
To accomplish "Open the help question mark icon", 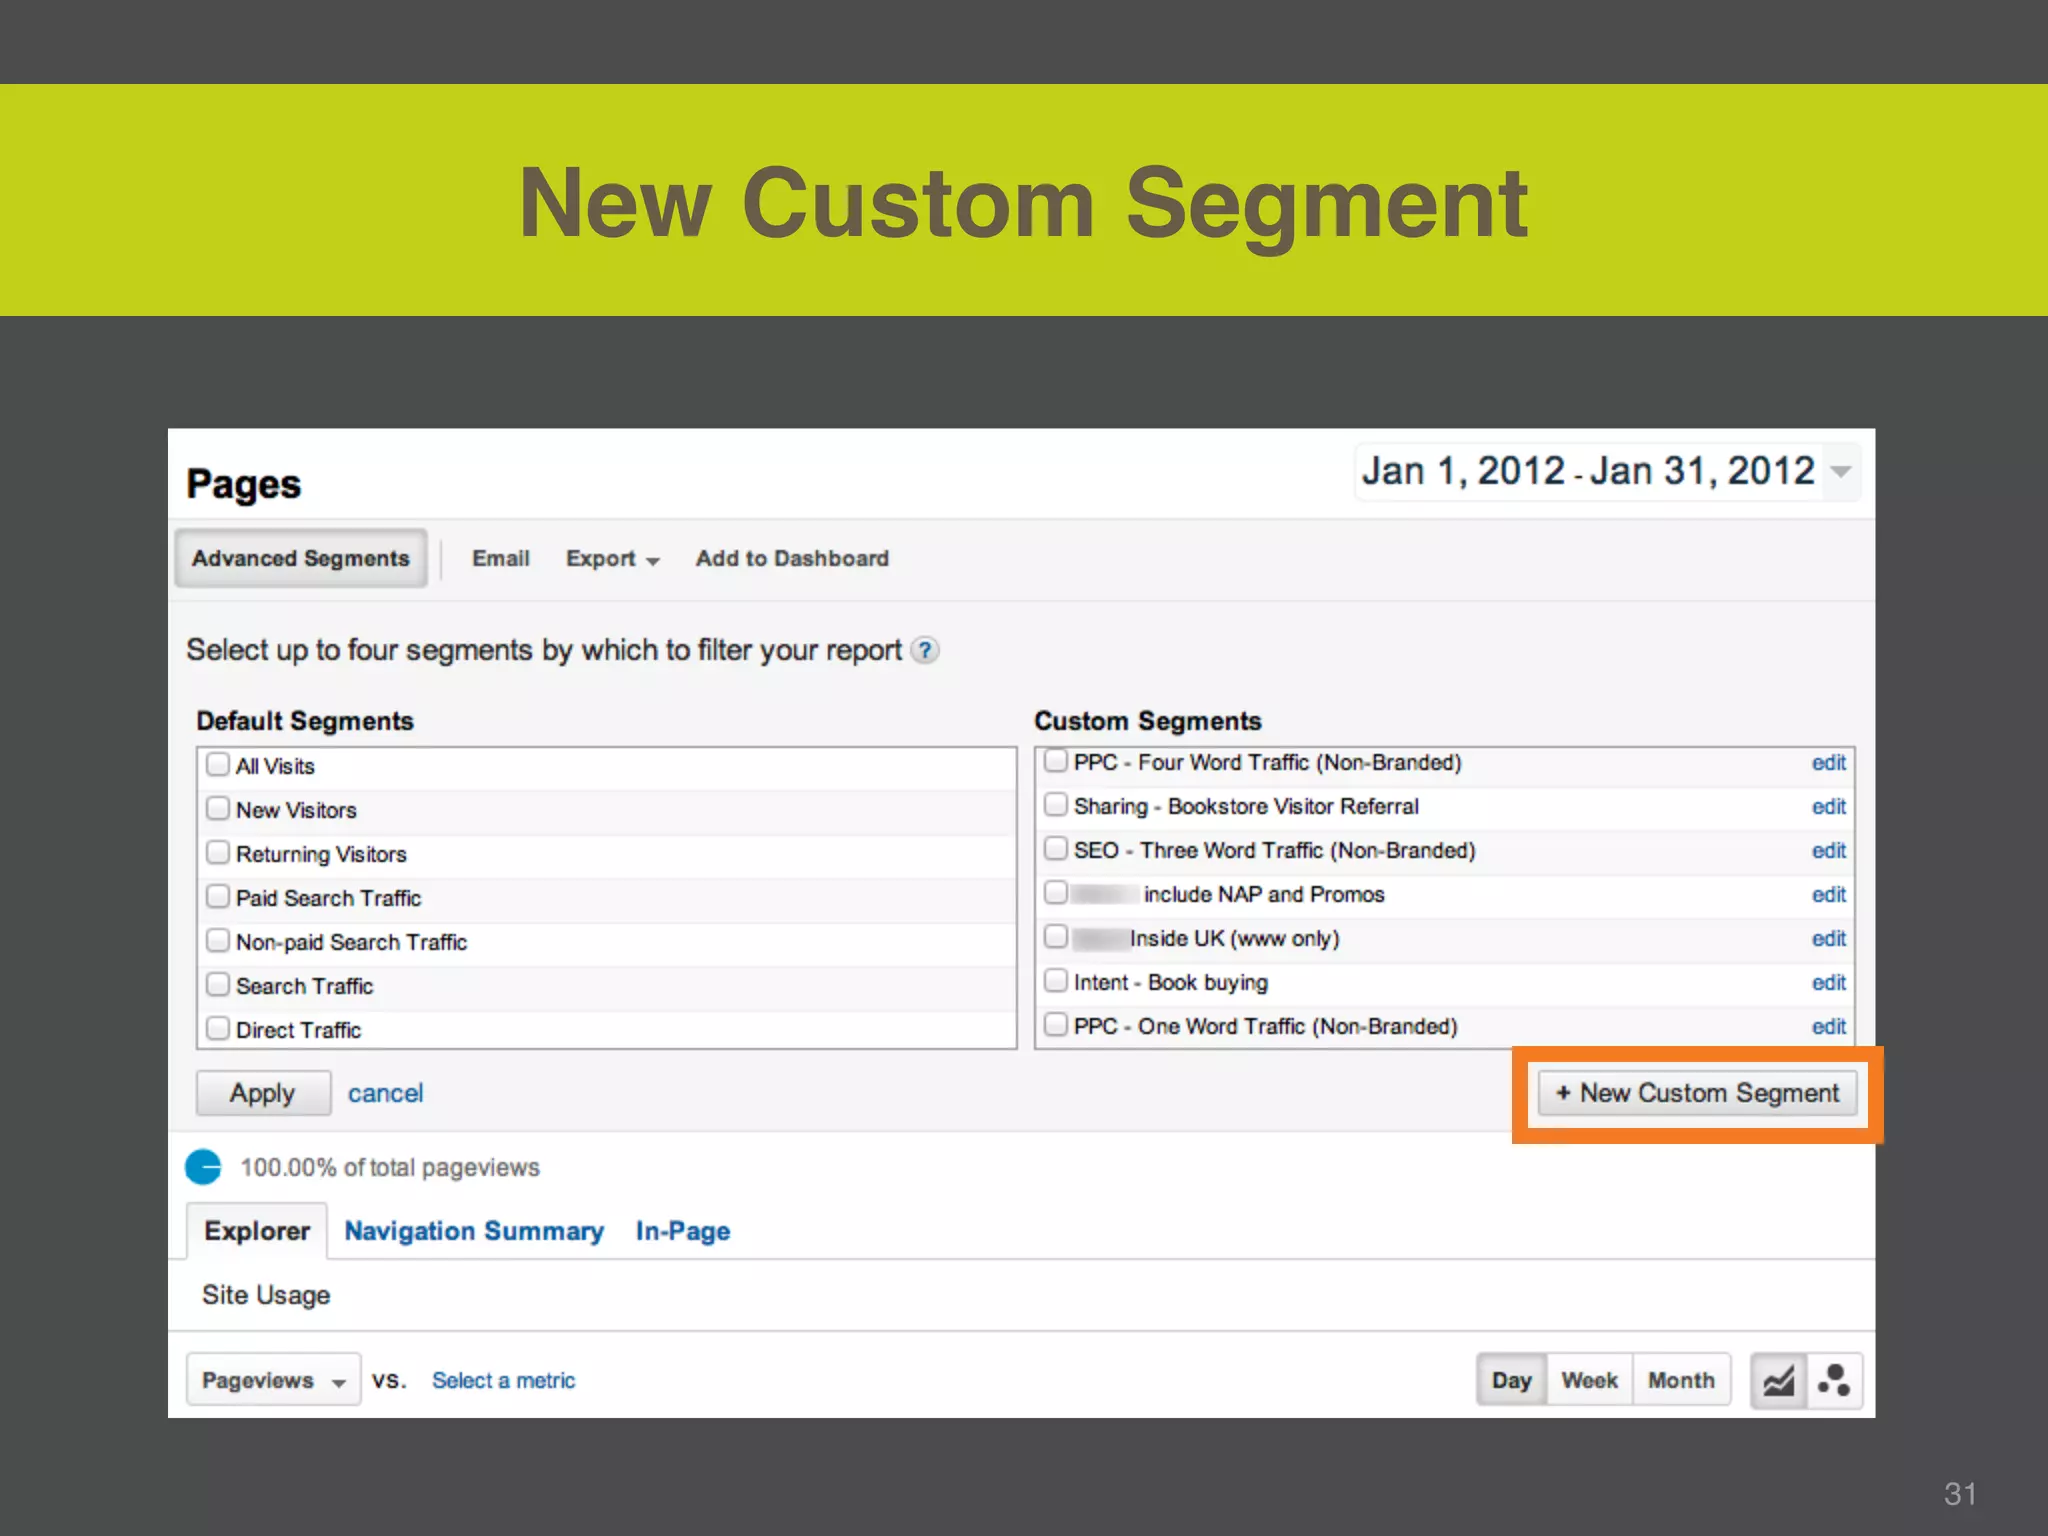I will 926,651.
